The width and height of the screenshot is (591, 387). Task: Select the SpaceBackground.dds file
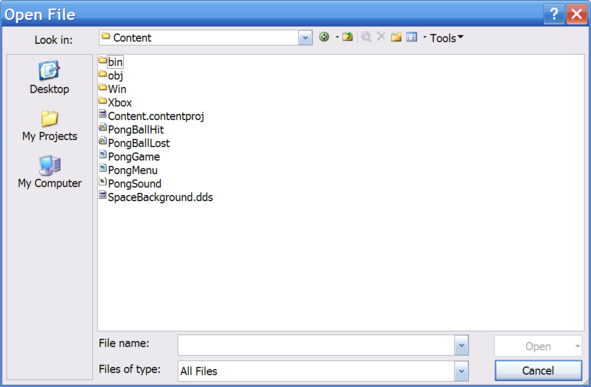coord(156,197)
